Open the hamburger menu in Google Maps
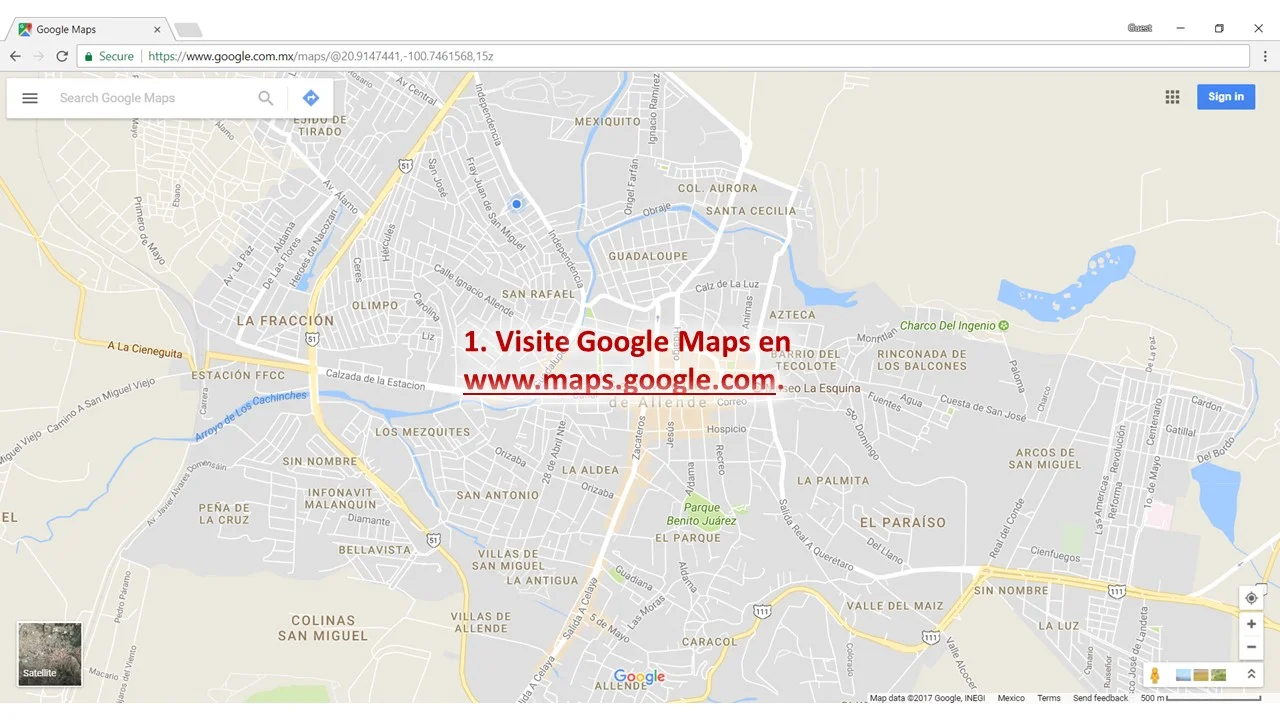The image size is (1280, 720). 30,98
